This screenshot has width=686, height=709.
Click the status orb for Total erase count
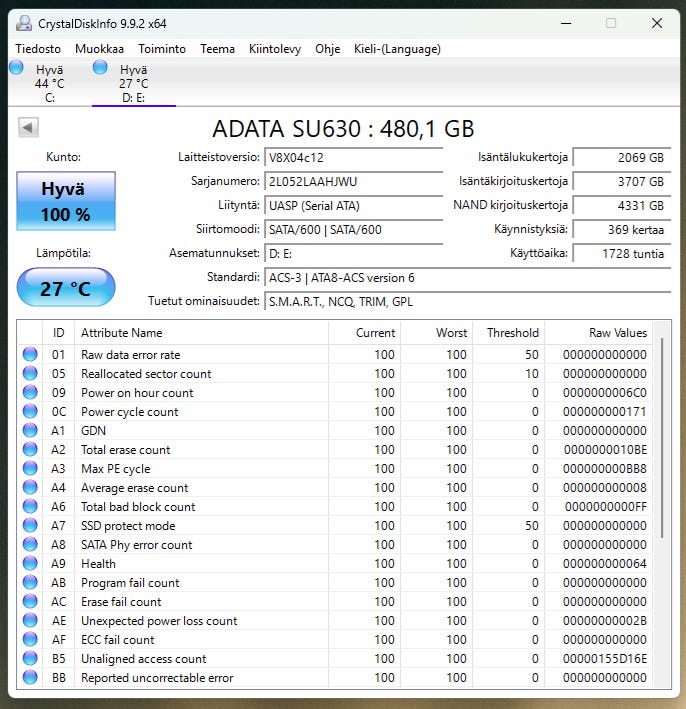(30, 449)
